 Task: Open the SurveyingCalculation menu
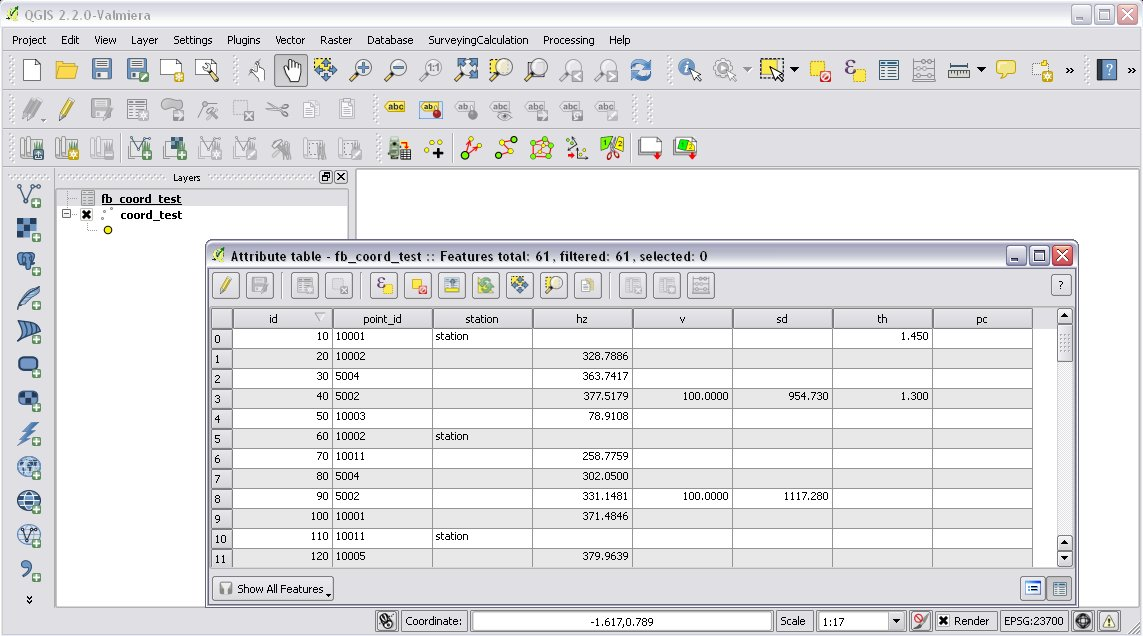coord(477,40)
